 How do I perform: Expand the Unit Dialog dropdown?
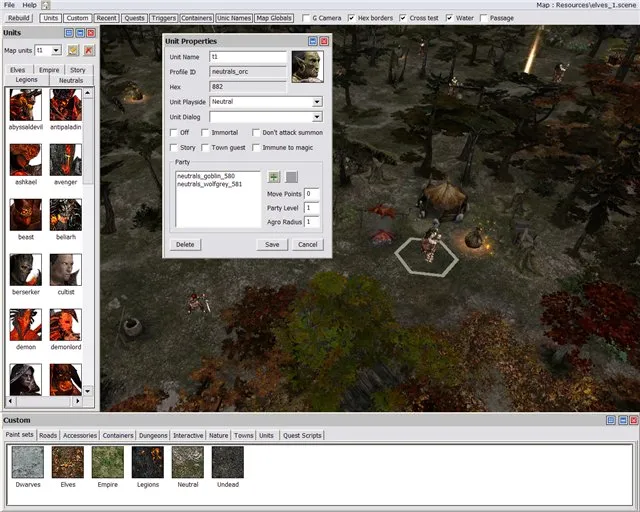click(317, 117)
